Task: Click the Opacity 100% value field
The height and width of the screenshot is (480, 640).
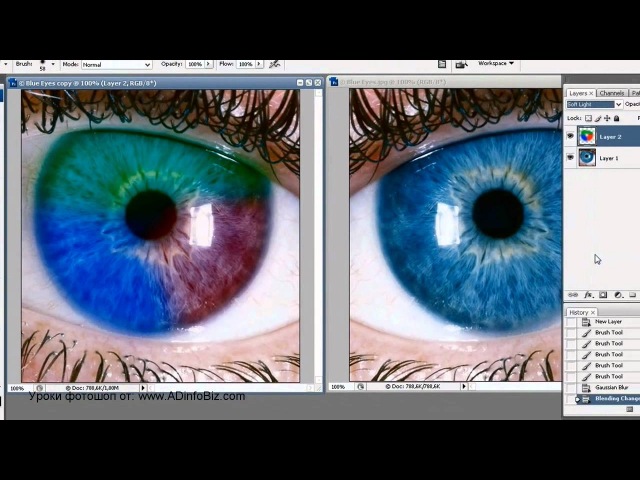Action: pos(195,64)
